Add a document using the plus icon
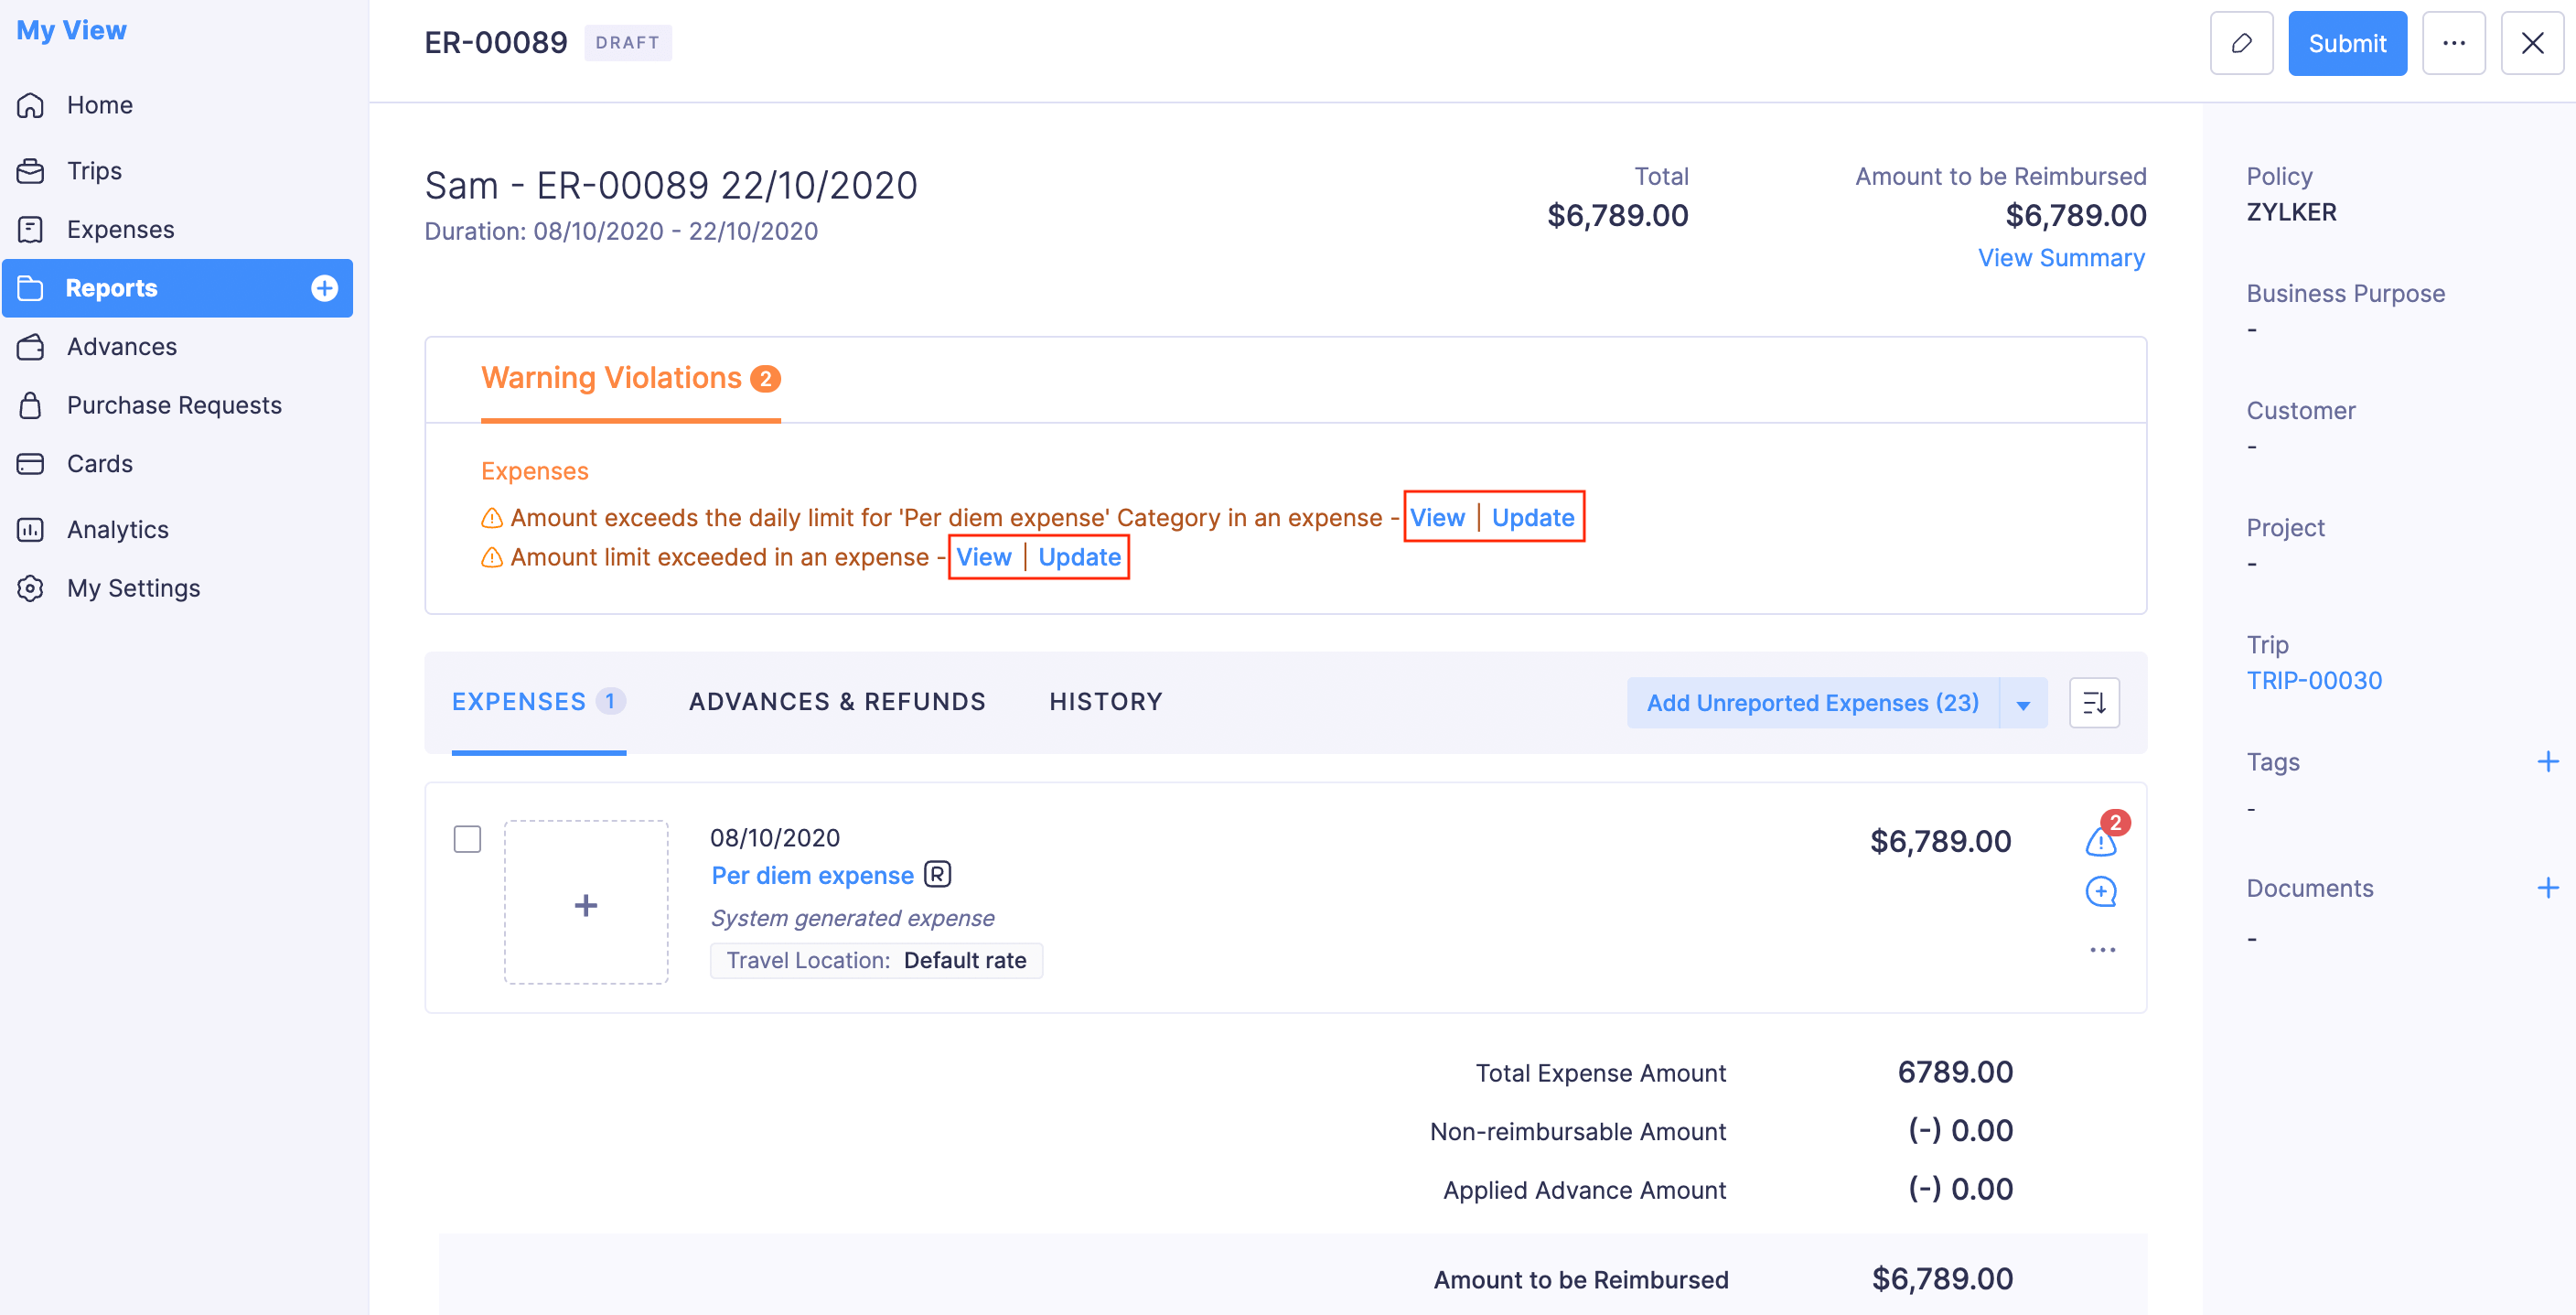This screenshot has width=2576, height=1315. [2547, 888]
